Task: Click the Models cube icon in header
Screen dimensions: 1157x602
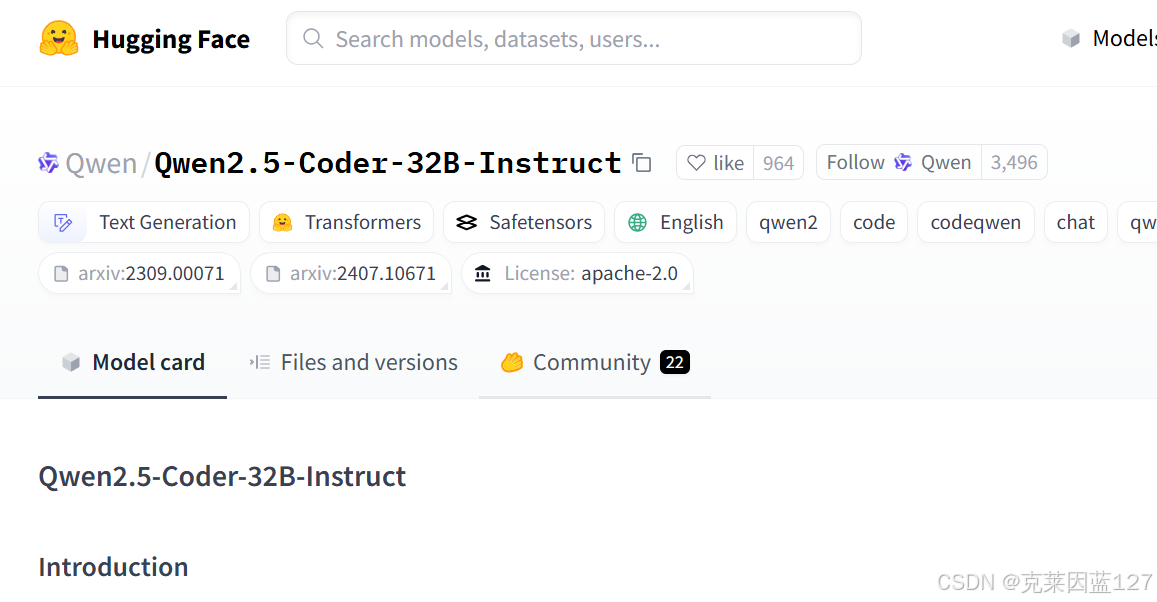Action: click(x=1071, y=38)
